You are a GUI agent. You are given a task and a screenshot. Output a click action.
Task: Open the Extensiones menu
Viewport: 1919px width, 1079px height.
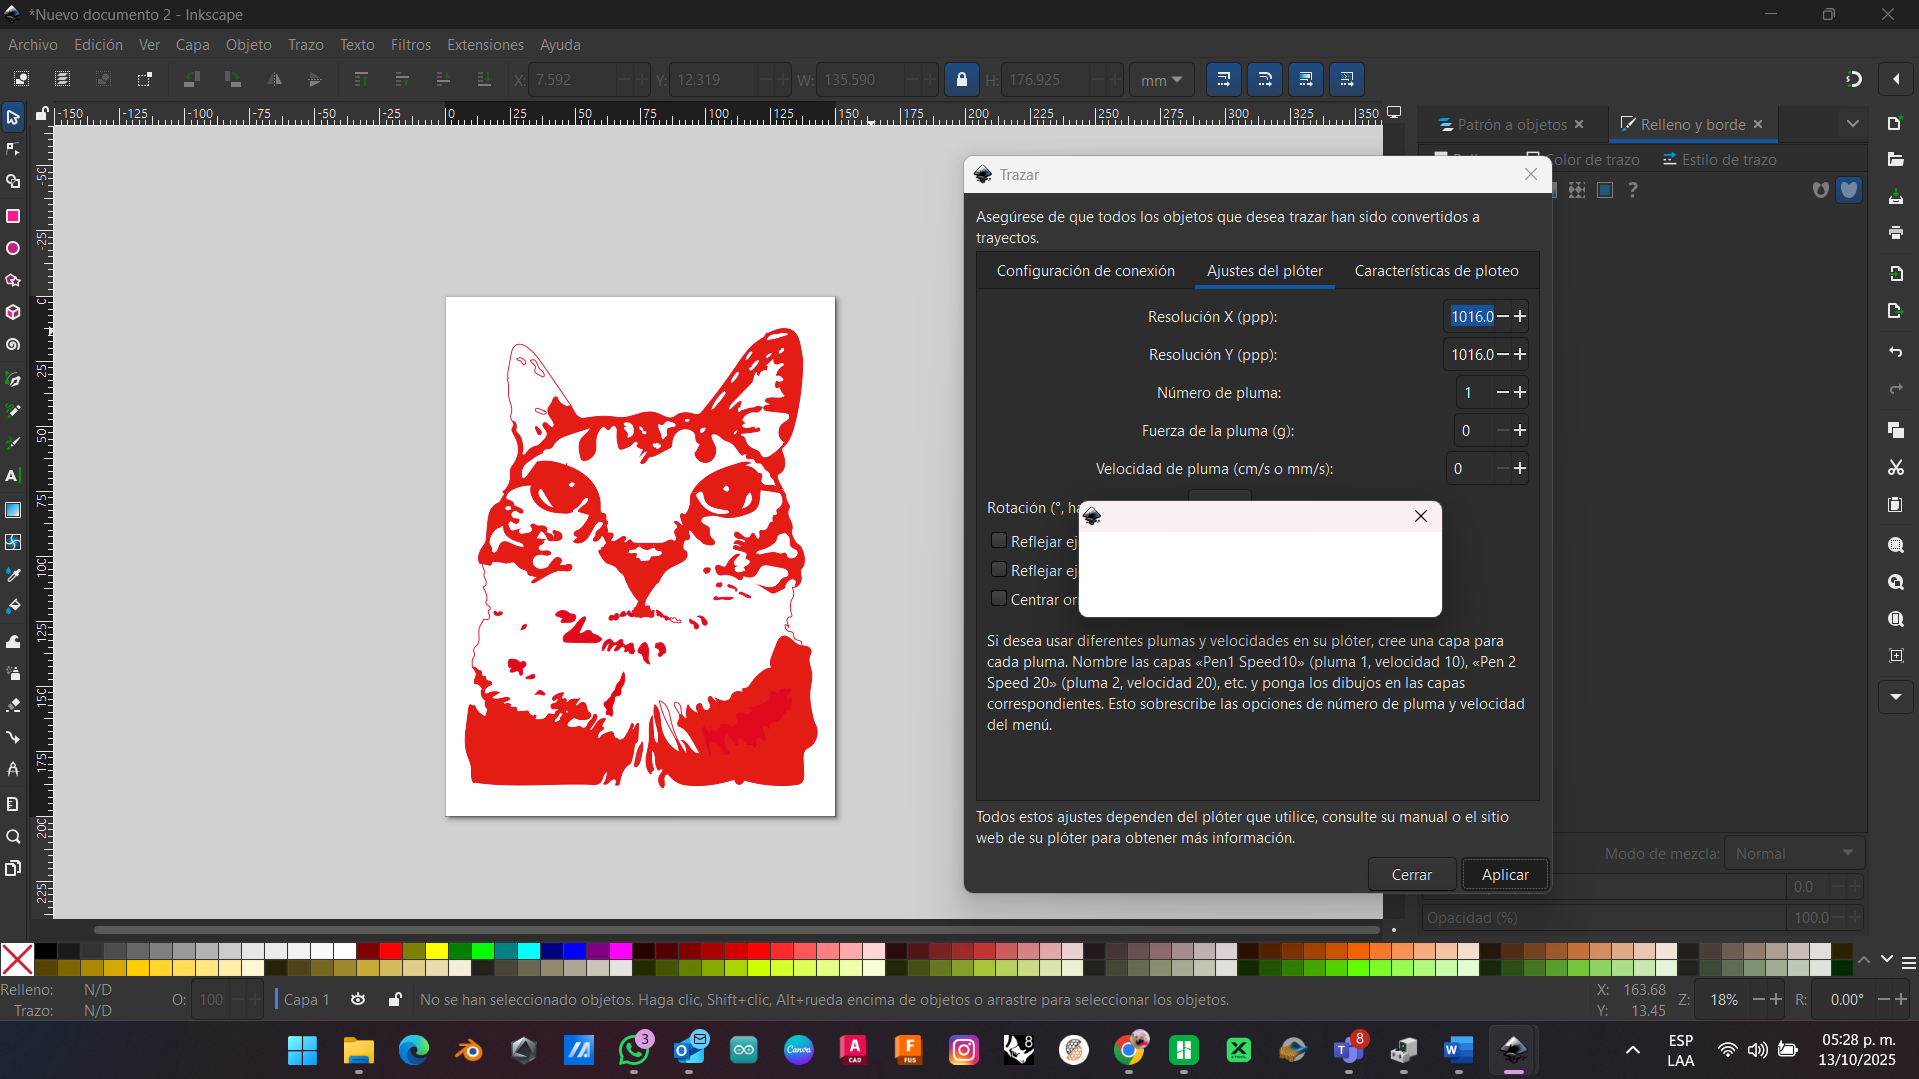point(485,45)
